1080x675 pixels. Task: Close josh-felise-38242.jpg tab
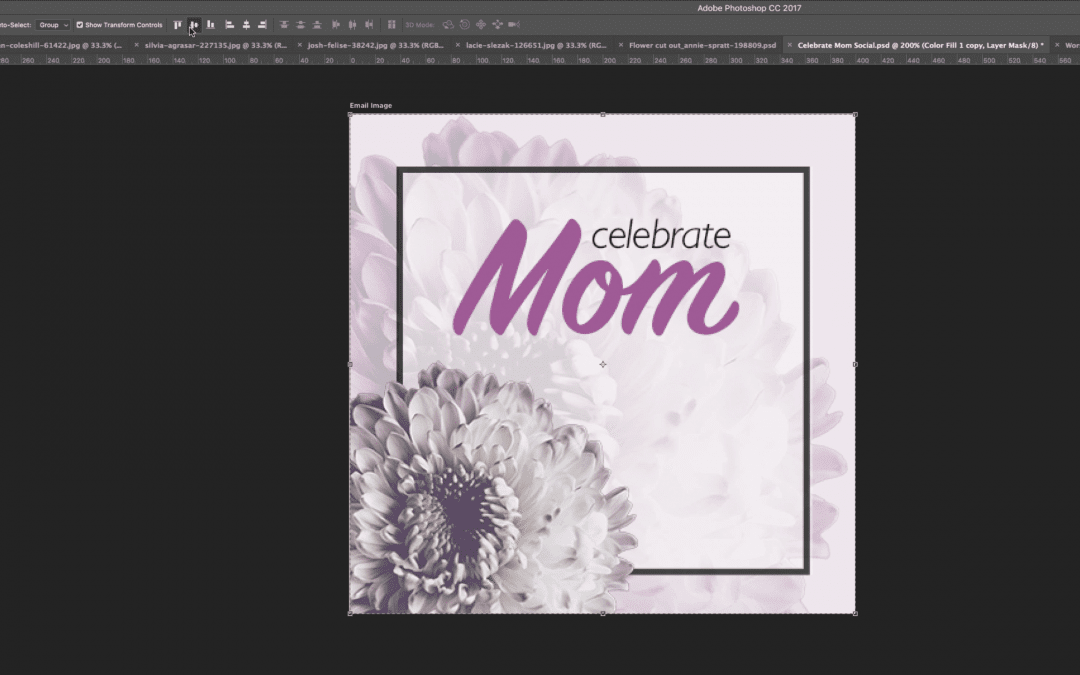[300, 45]
